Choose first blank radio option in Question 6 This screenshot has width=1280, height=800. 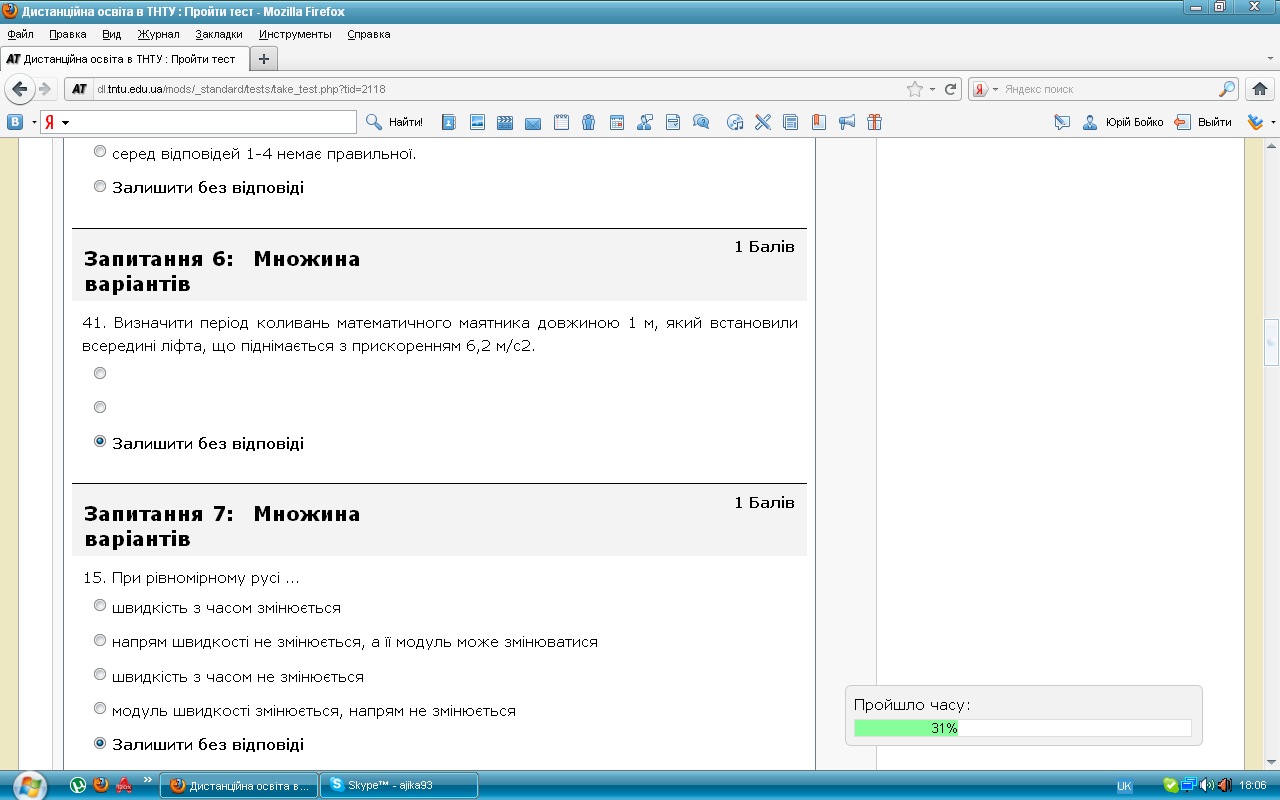click(x=100, y=373)
